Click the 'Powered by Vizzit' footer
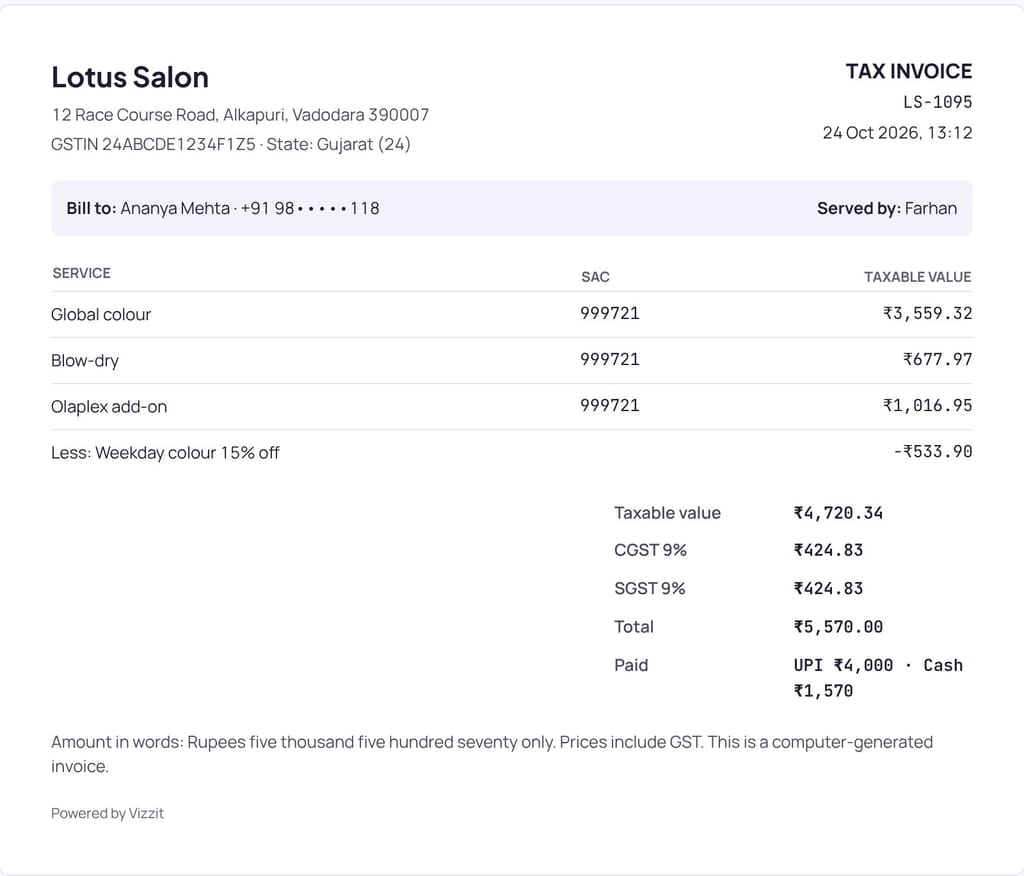Image resolution: width=1024 pixels, height=876 pixels. click(x=108, y=813)
